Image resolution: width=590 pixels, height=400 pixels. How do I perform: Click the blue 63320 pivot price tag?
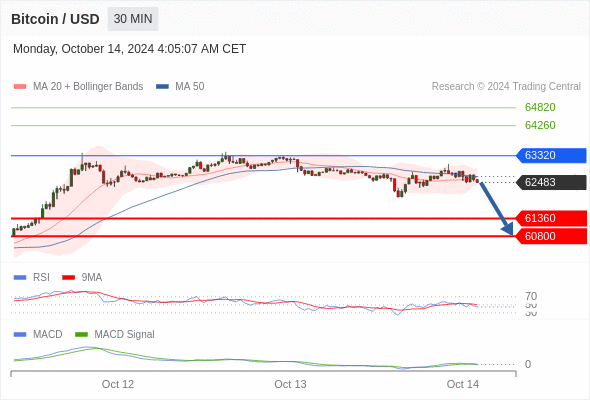coord(551,155)
